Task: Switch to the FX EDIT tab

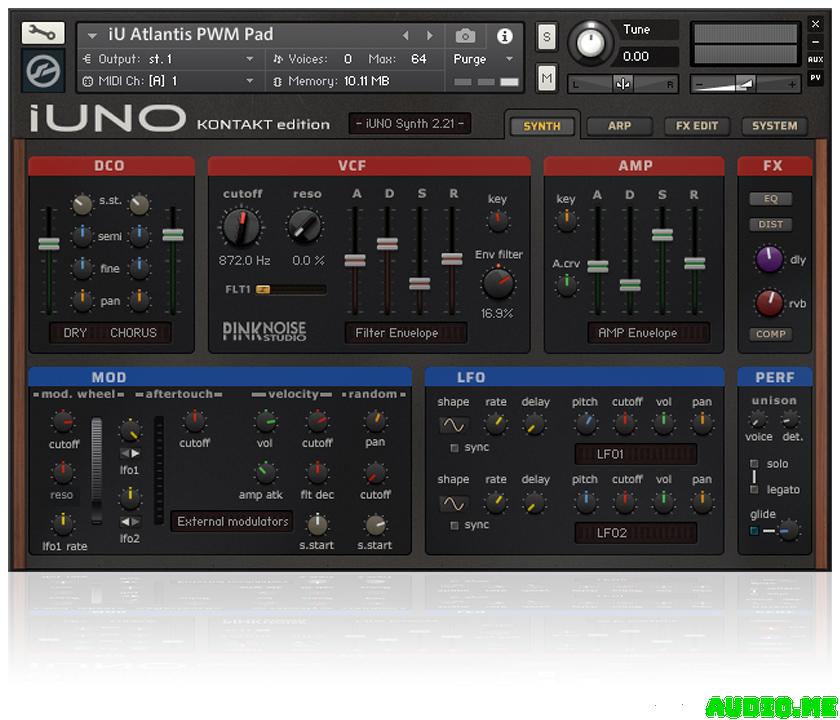Action: click(x=697, y=126)
